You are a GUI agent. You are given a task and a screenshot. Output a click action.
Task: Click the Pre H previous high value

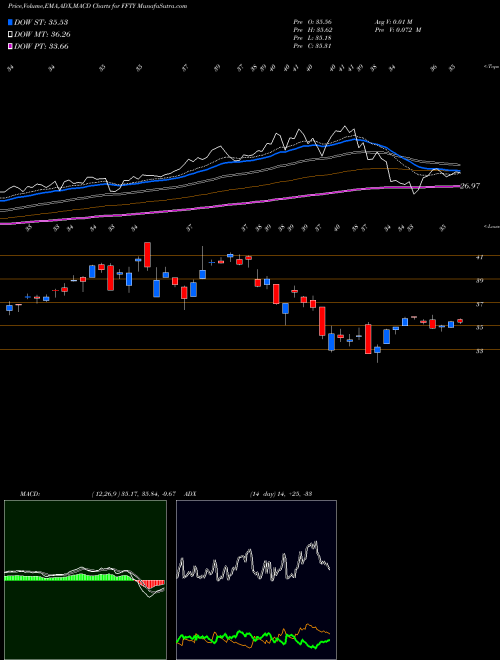point(324,30)
